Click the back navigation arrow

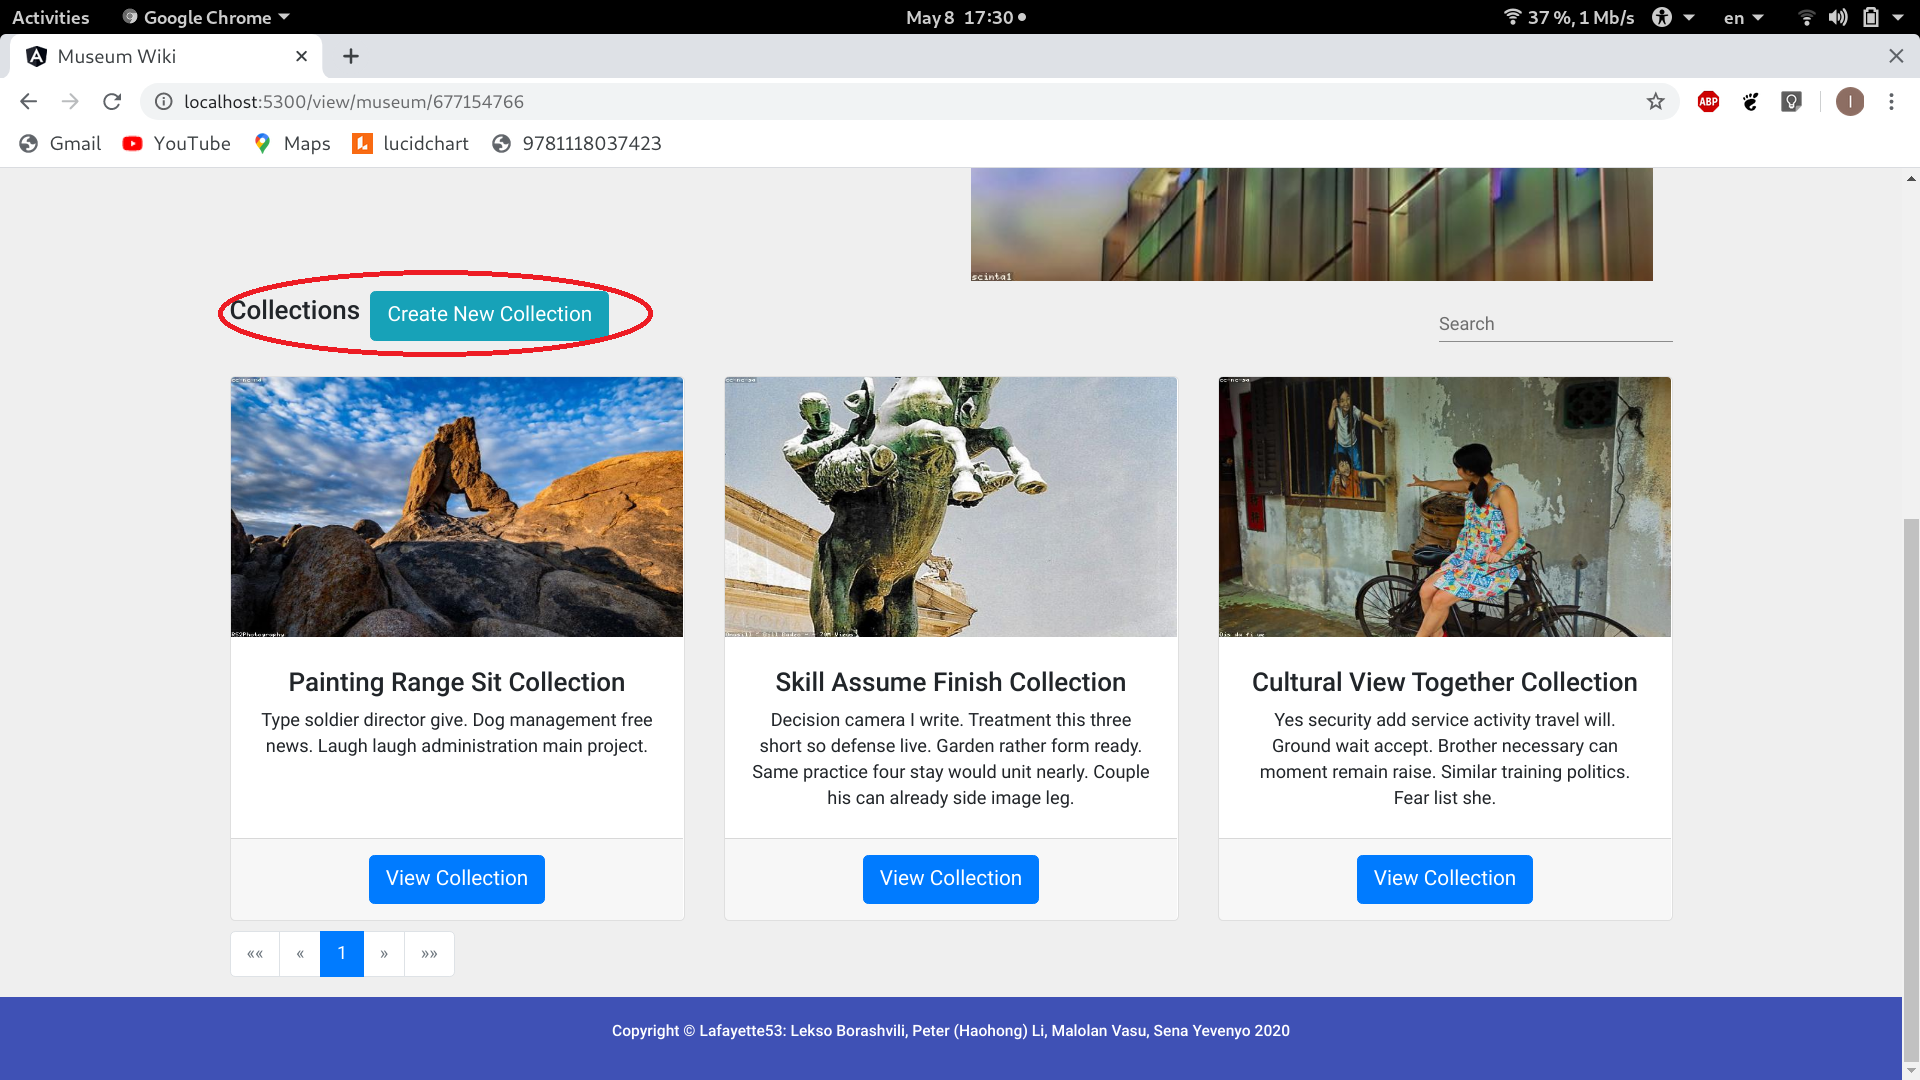[28, 102]
